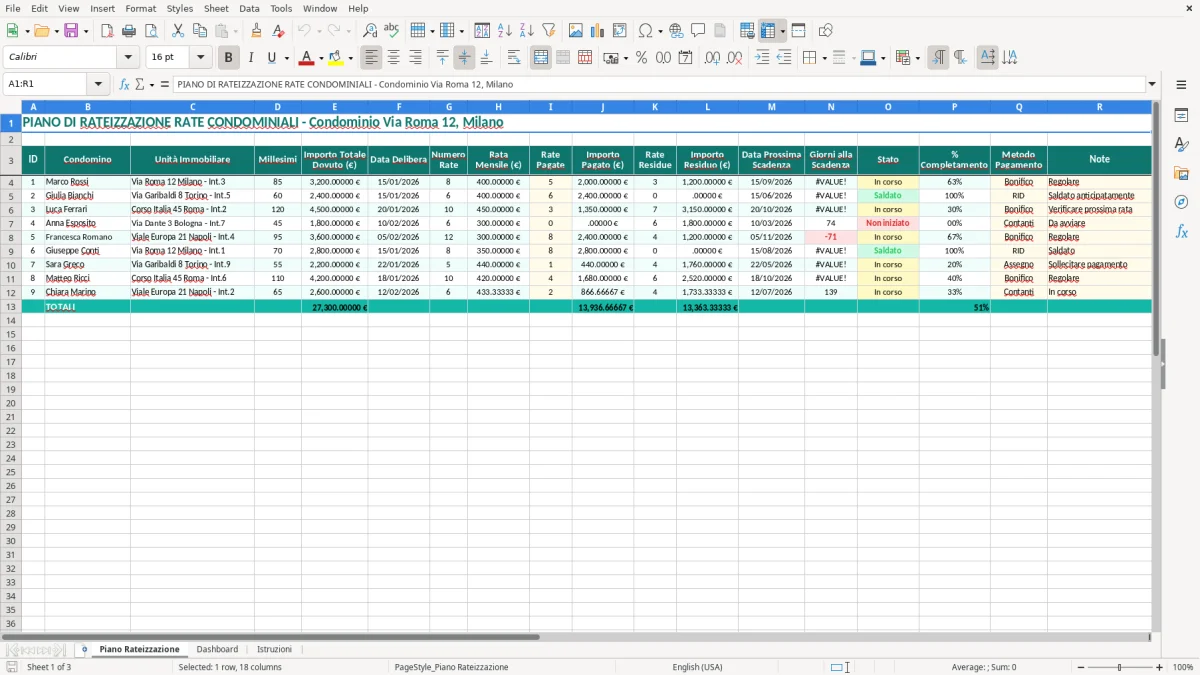The height and width of the screenshot is (675, 1200).
Task: Click the Copy icon
Action: click(x=200, y=31)
